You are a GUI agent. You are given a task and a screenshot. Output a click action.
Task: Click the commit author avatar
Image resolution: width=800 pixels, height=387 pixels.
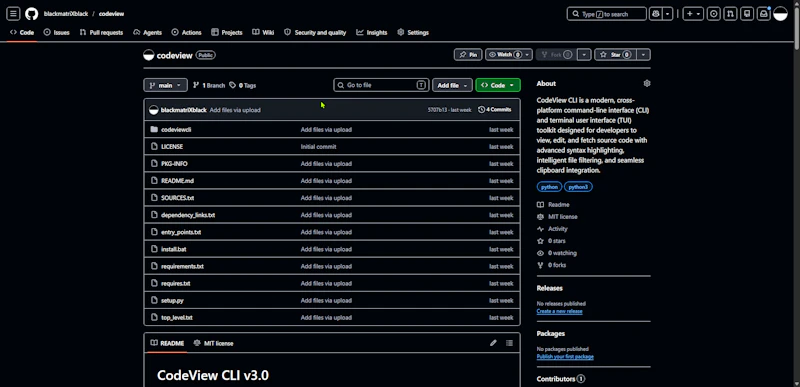[x=154, y=110]
